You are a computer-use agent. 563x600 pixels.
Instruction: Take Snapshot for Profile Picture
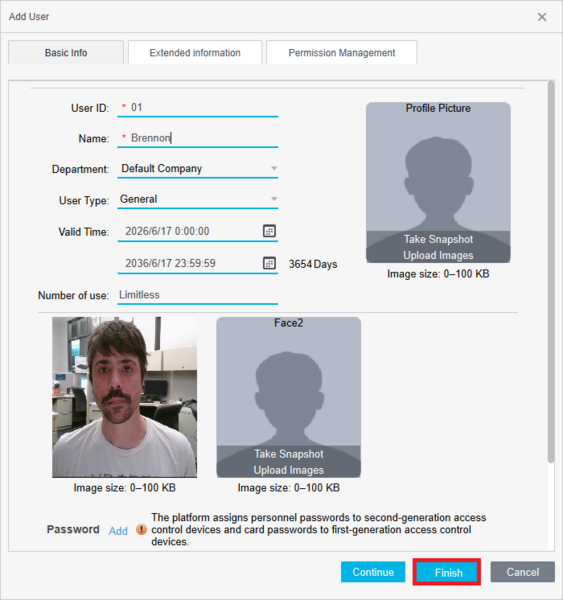click(x=438, y=239)
